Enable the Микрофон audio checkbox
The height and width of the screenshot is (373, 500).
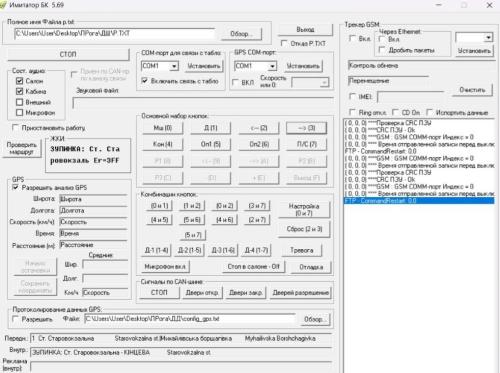coord(19,113)
